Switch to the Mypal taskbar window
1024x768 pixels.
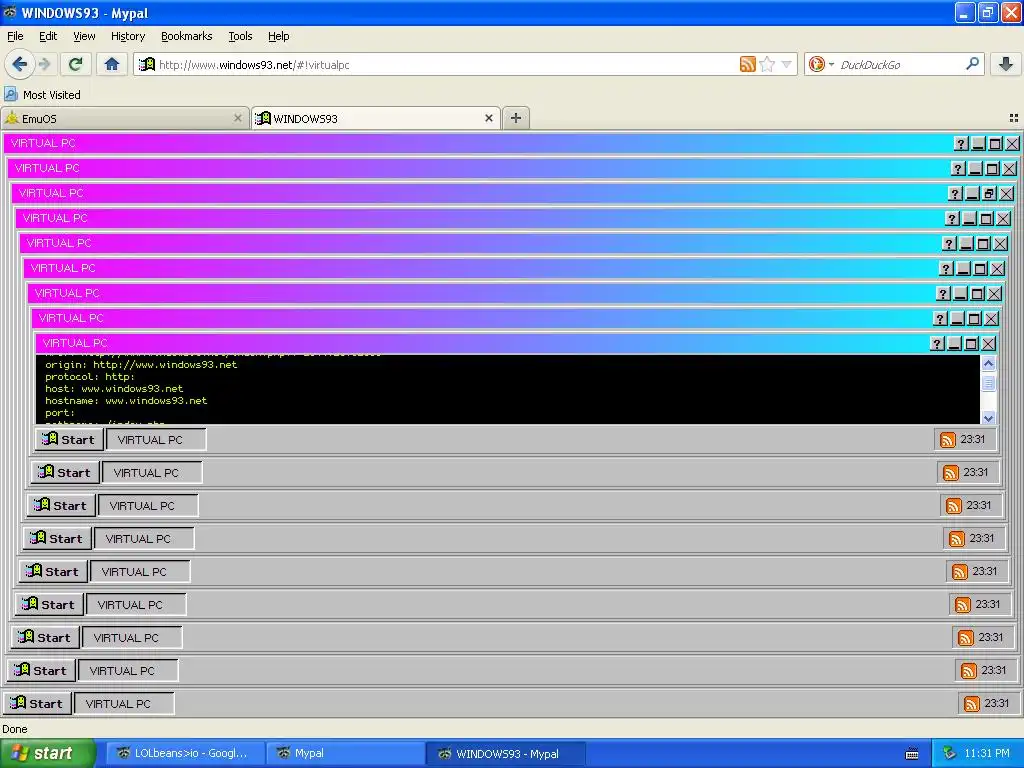pyautogui.click(x=345, y=753)
